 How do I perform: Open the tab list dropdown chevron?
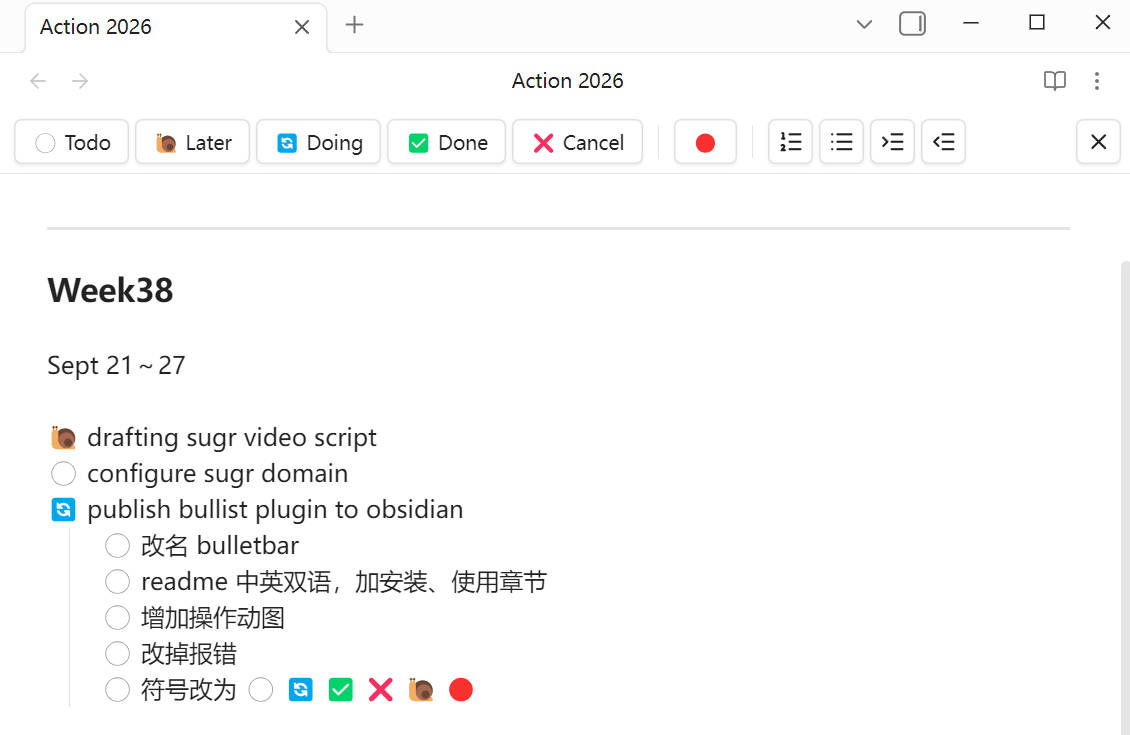coord(864,24)
